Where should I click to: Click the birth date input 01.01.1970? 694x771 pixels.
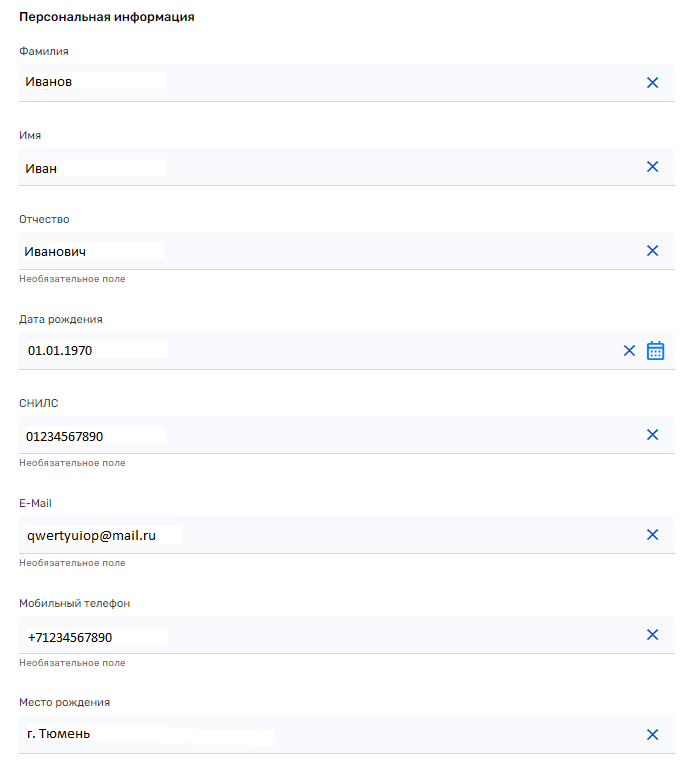300,351
